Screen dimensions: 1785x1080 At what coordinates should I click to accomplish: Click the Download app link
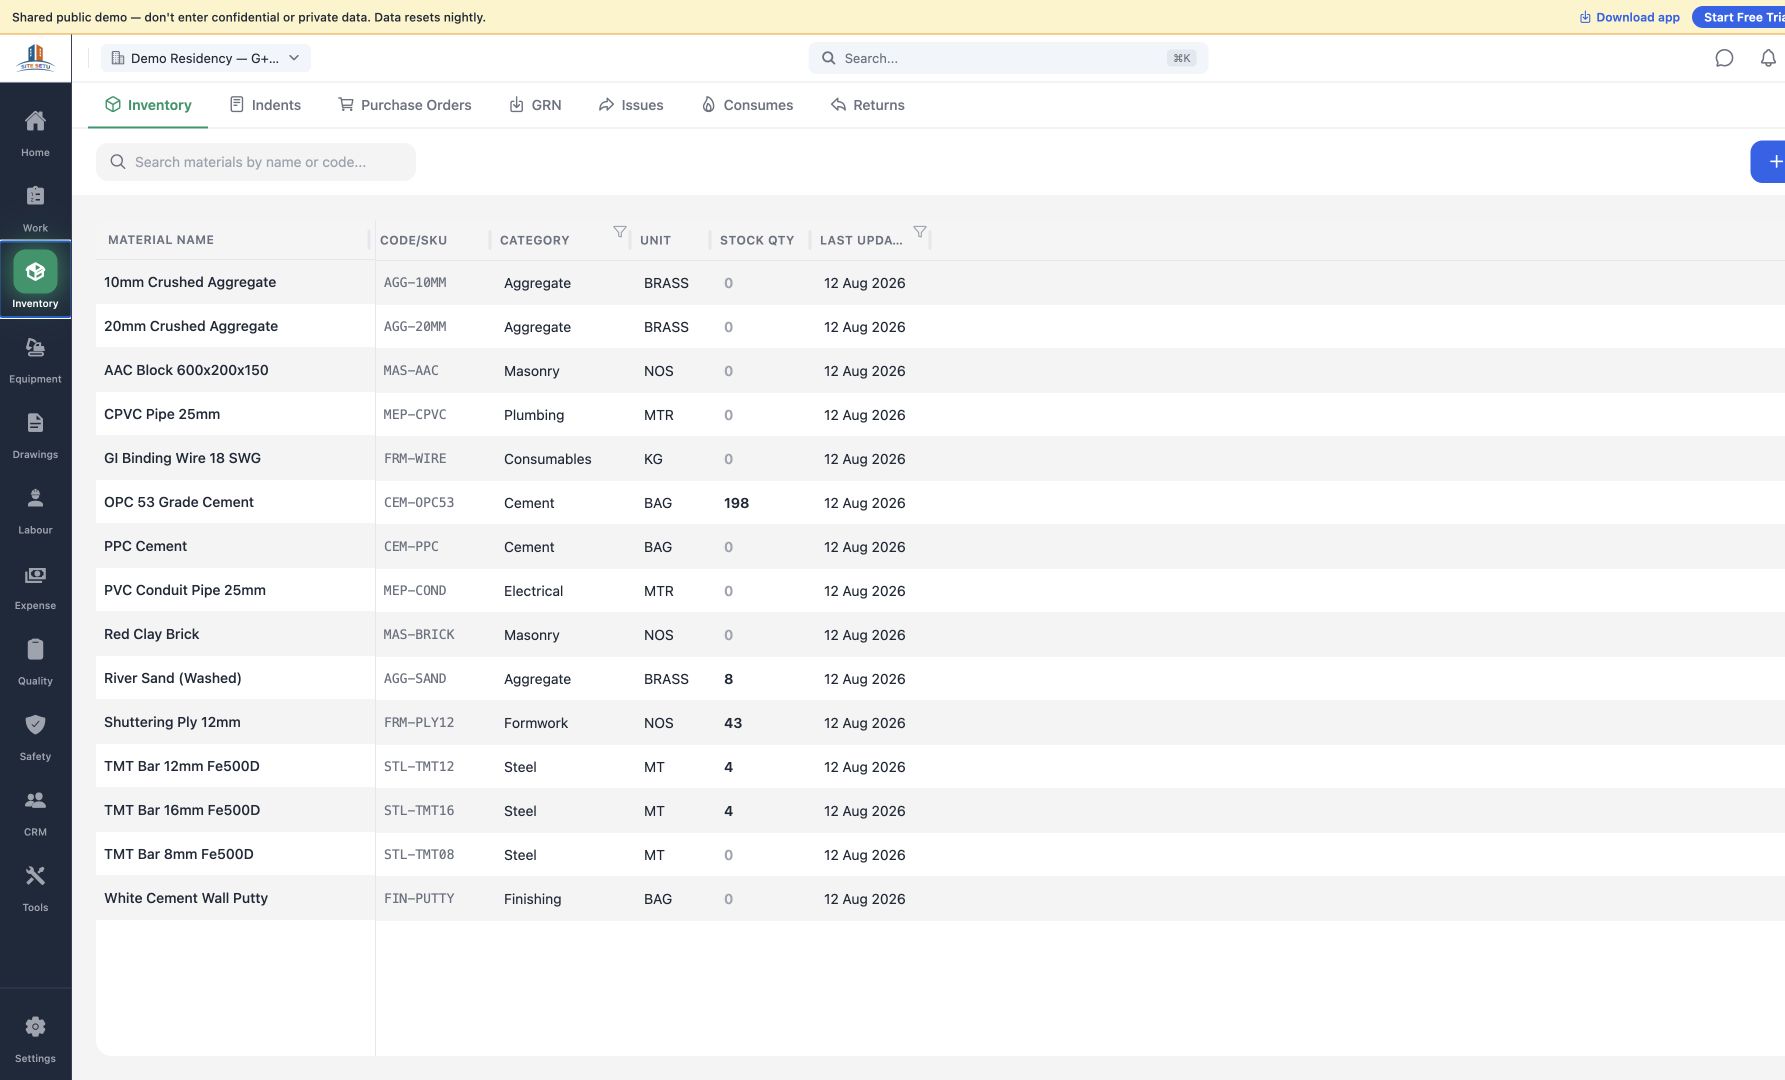click(1629, 17)
